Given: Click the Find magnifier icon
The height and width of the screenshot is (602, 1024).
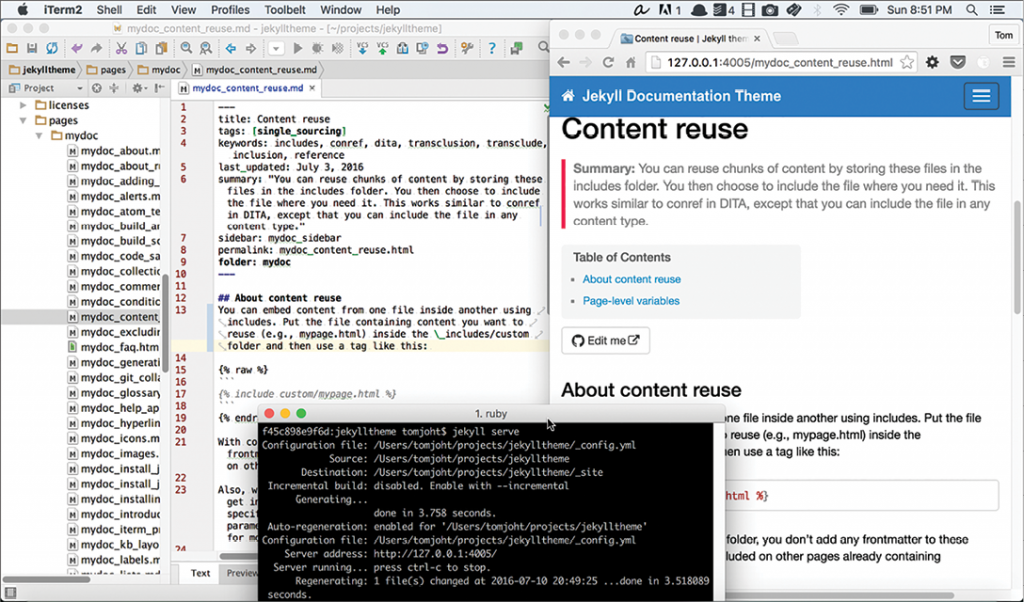Looking at the screenshot, I should pos(186,48).
